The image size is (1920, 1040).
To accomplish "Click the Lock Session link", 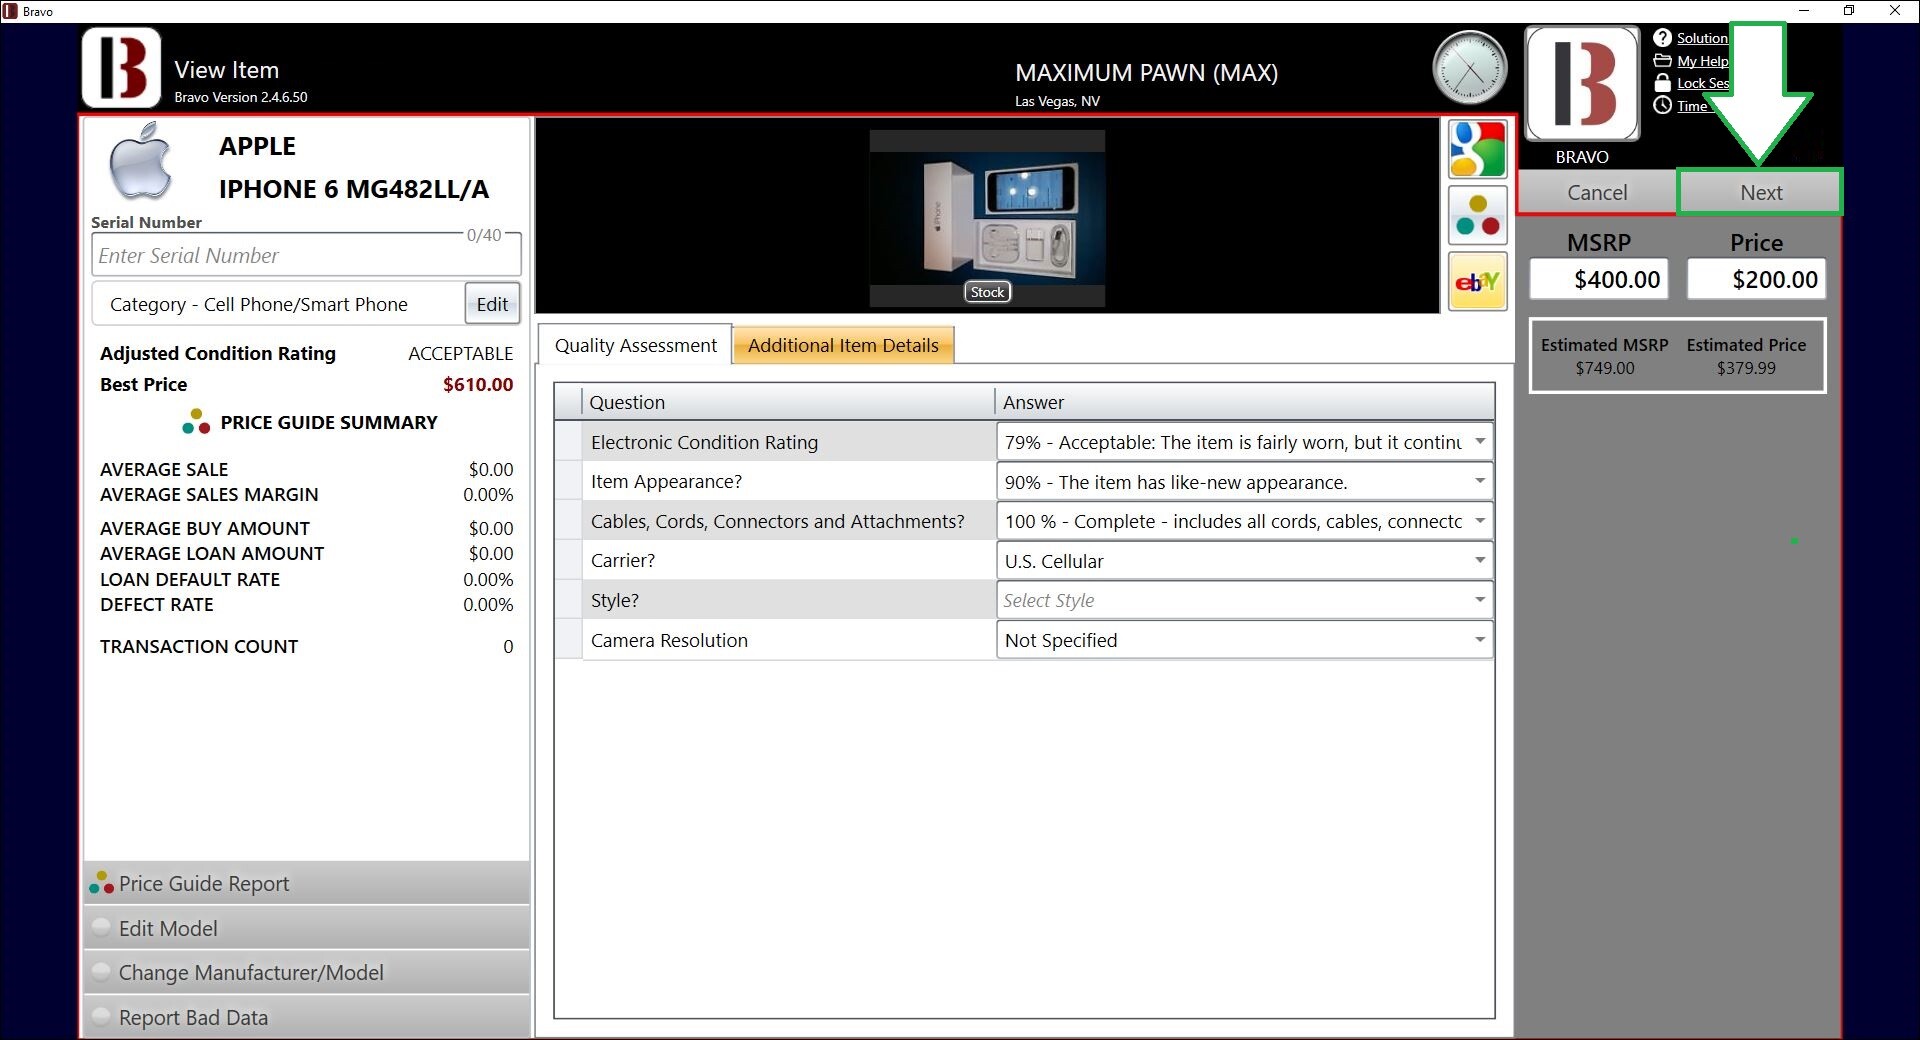I will [x=1702, y=83].
